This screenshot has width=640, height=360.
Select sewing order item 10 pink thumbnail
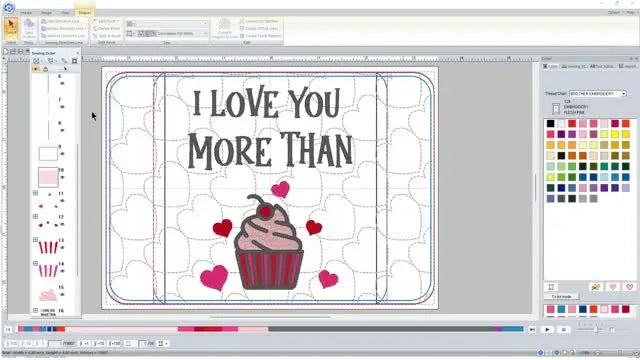[x=48, y=177]
